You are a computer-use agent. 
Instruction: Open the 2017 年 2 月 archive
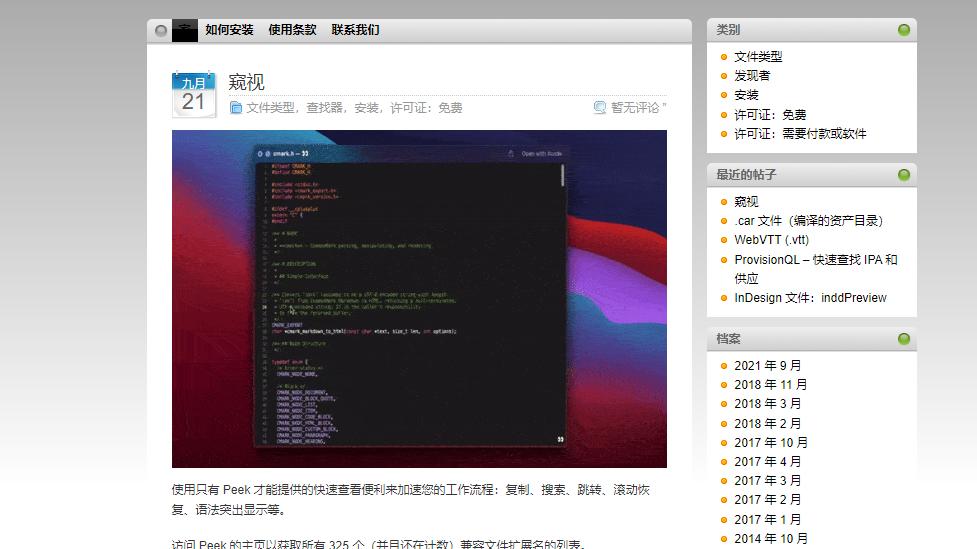pos(768,500)
